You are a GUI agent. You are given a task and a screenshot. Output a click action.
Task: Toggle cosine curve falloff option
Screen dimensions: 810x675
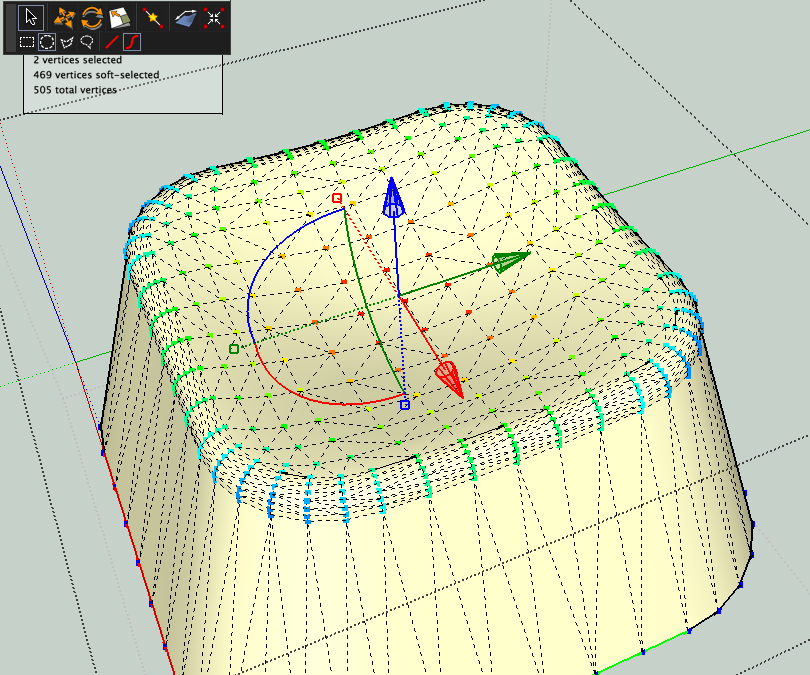coord(132,42)
